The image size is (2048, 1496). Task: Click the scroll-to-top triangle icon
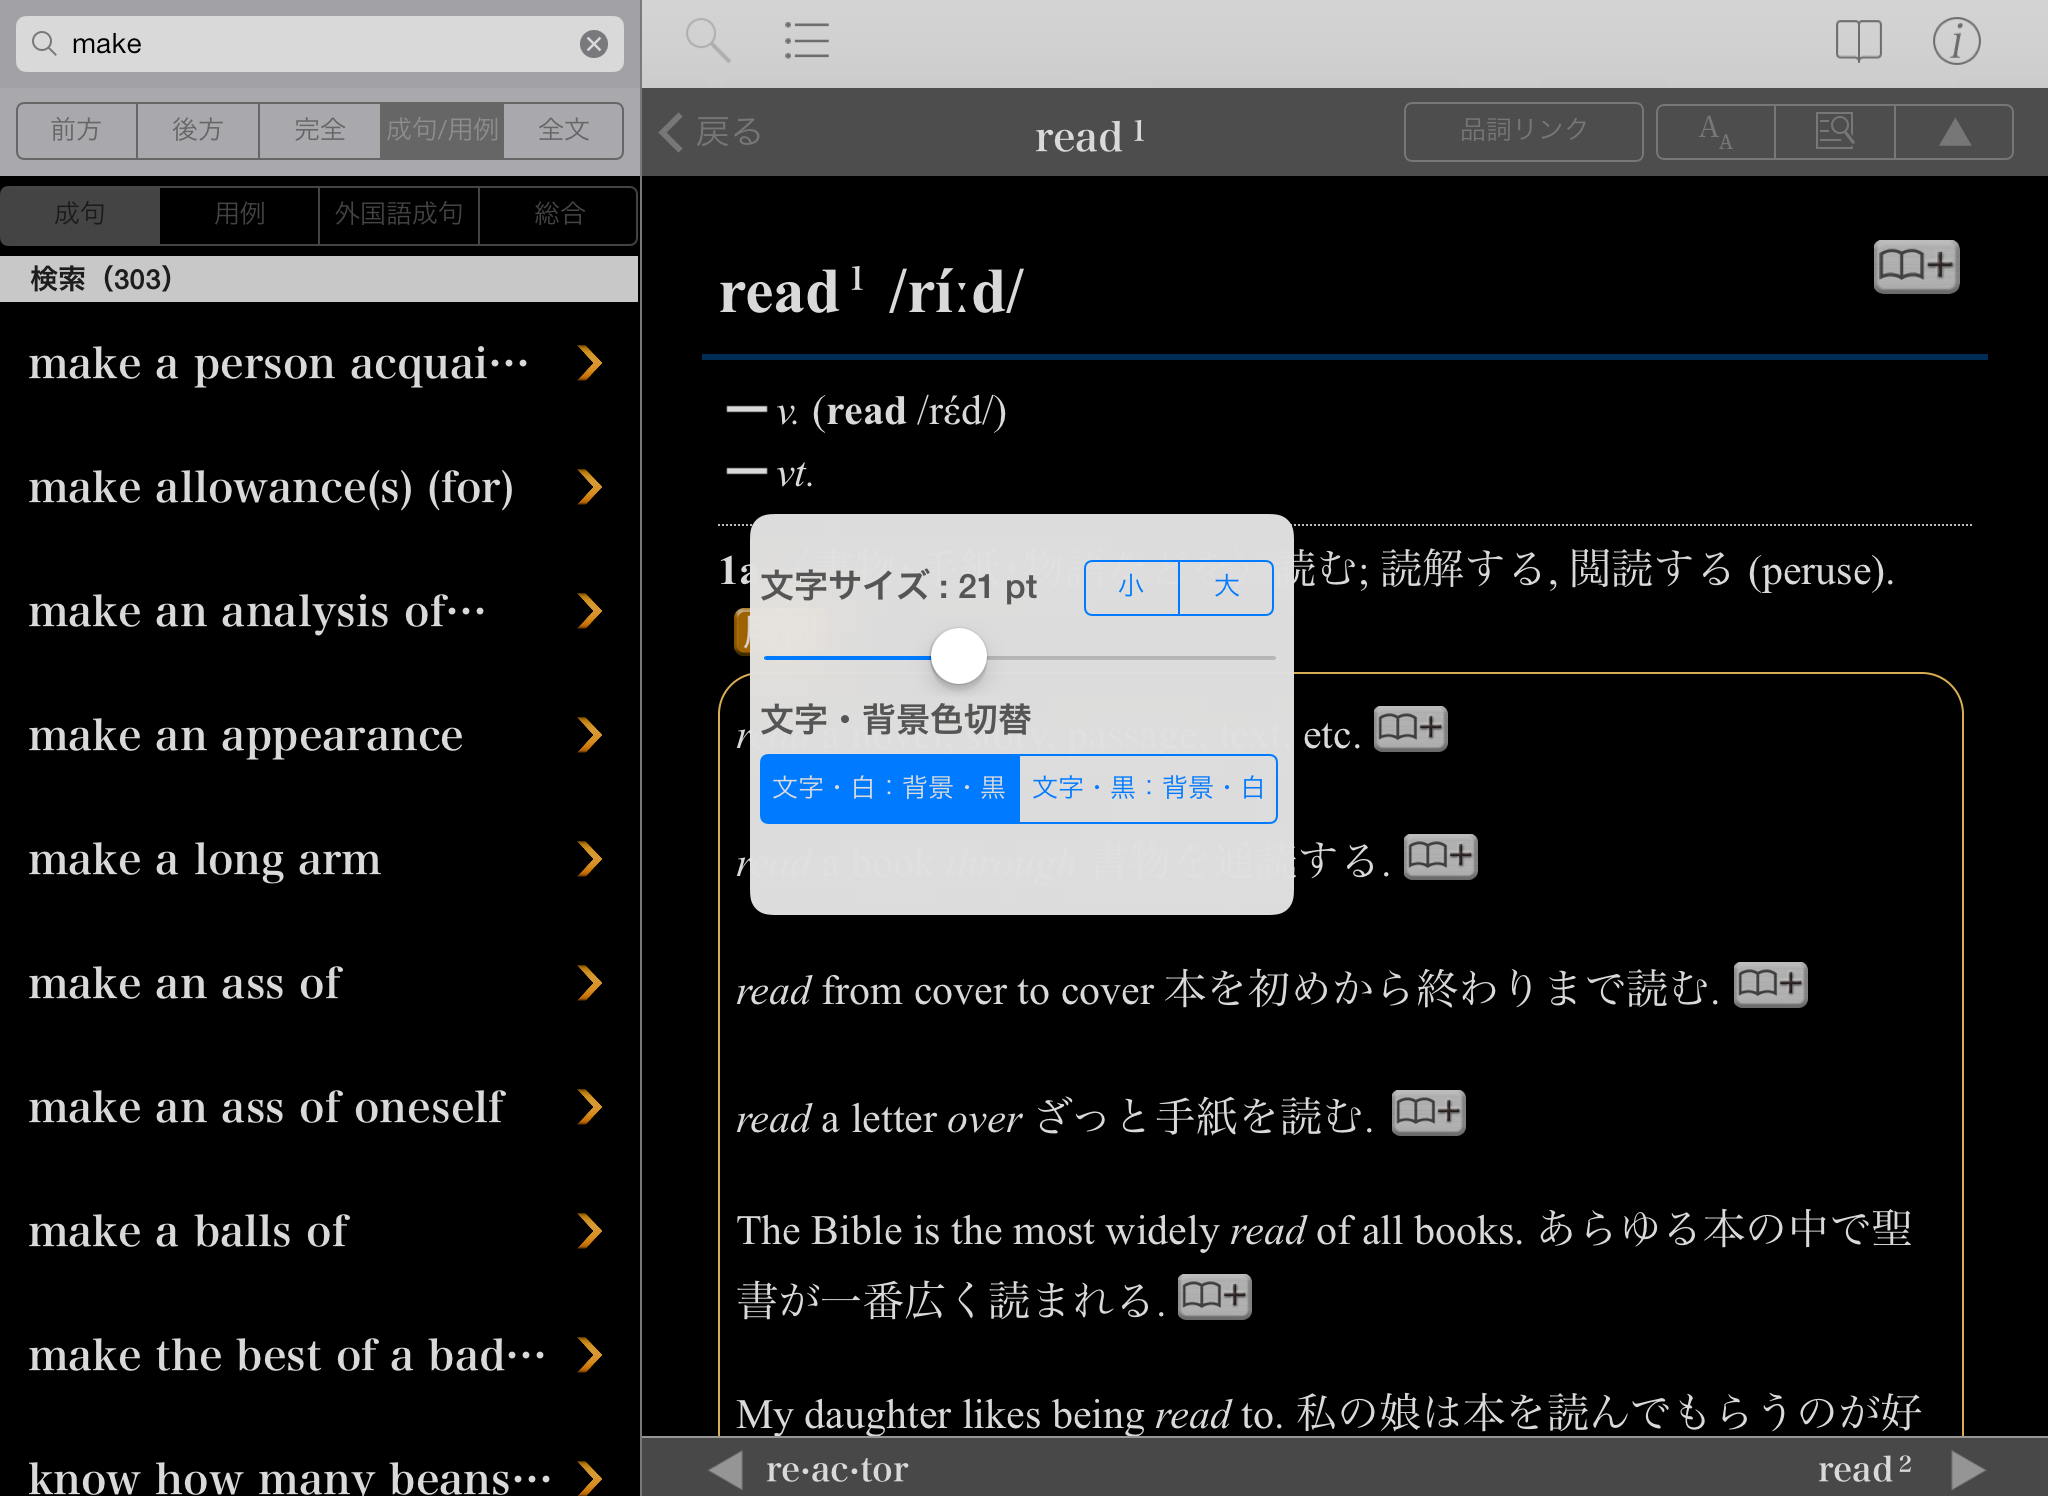click(x=1954, y=131)
